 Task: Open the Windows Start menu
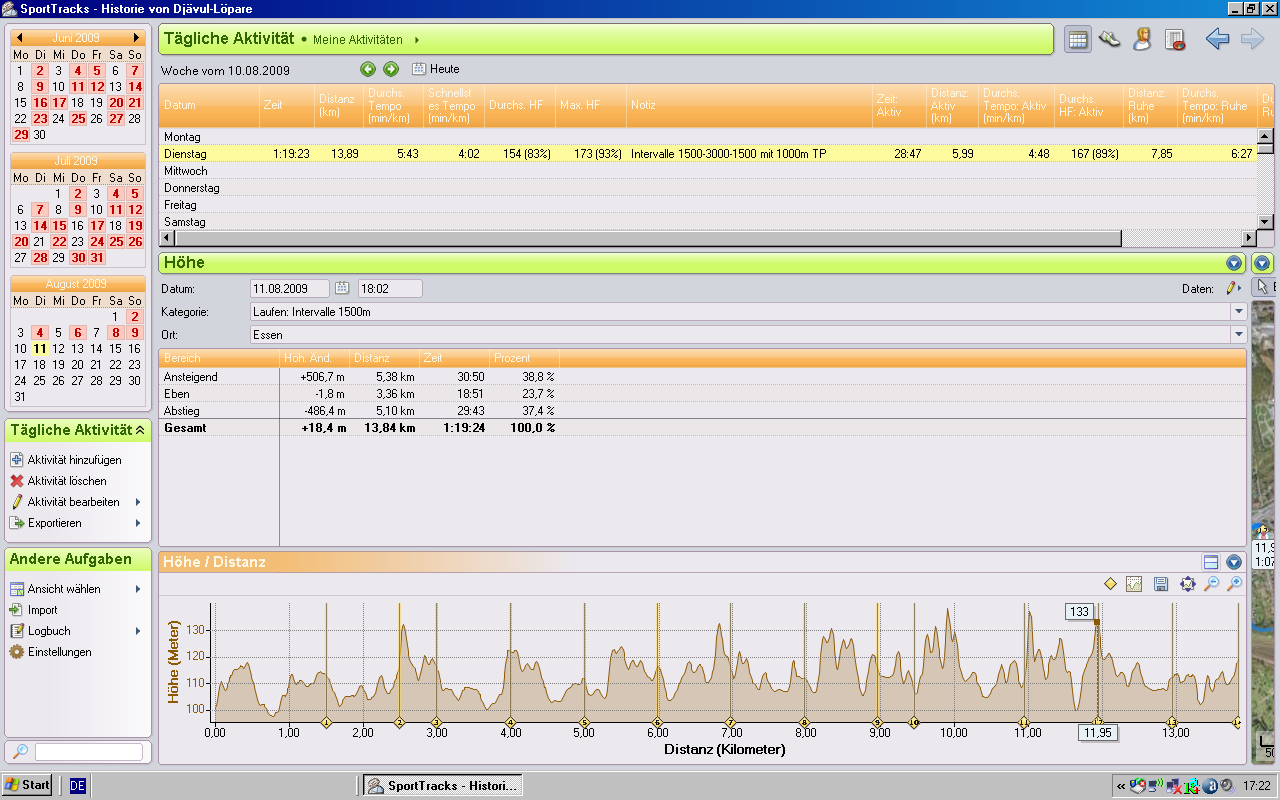27,785
